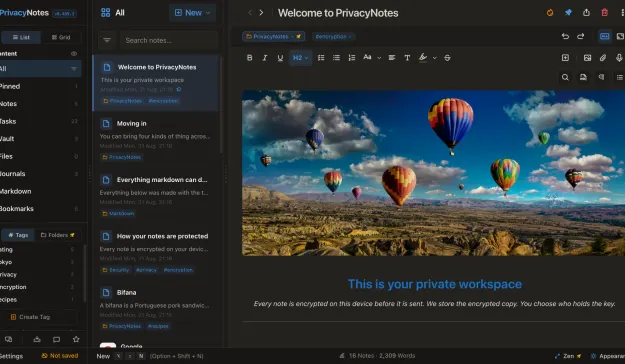Go back with the left arrow
Screen dimensions: 625x364
point(250,13)
